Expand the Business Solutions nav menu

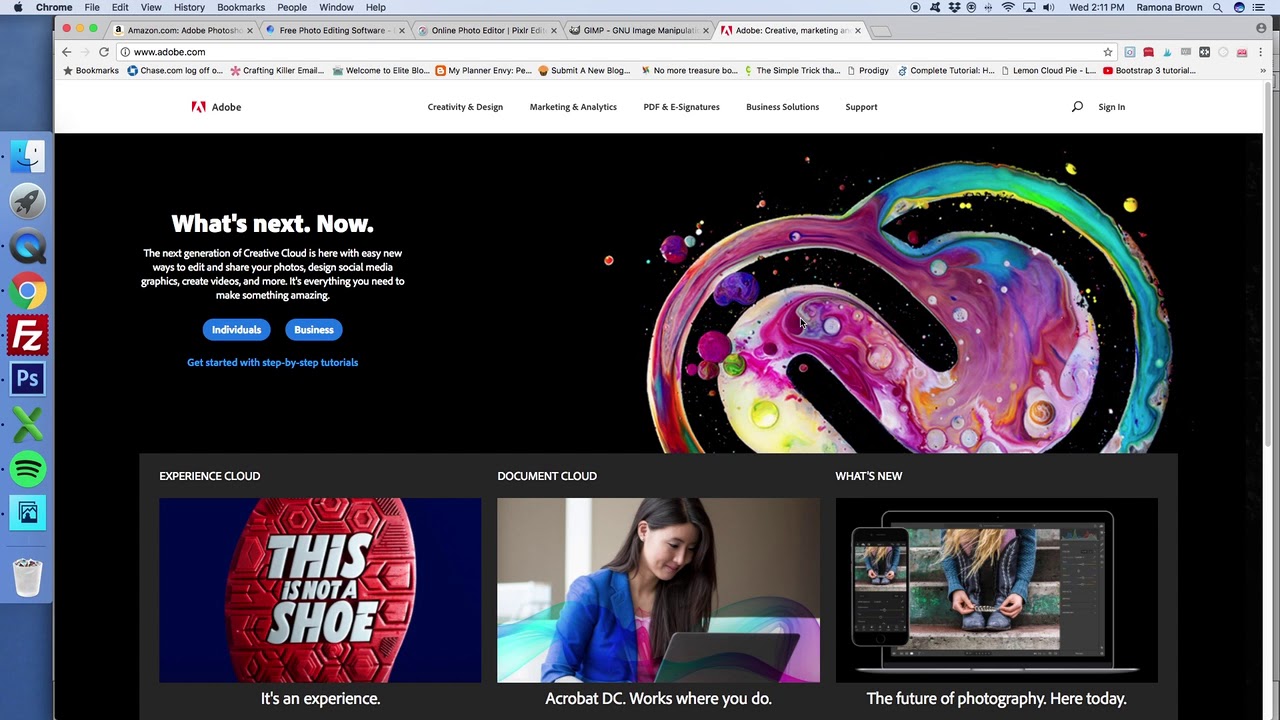point(782,107)
